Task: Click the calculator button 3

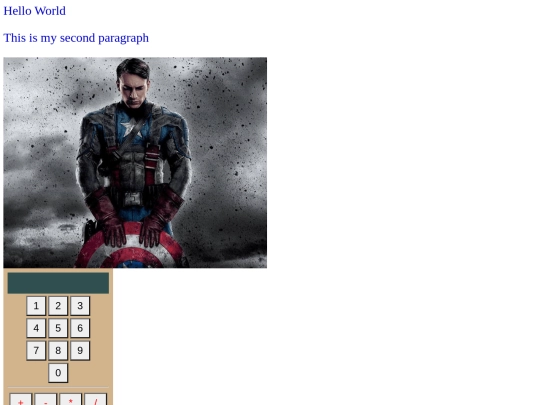Action: pos(80,306)
